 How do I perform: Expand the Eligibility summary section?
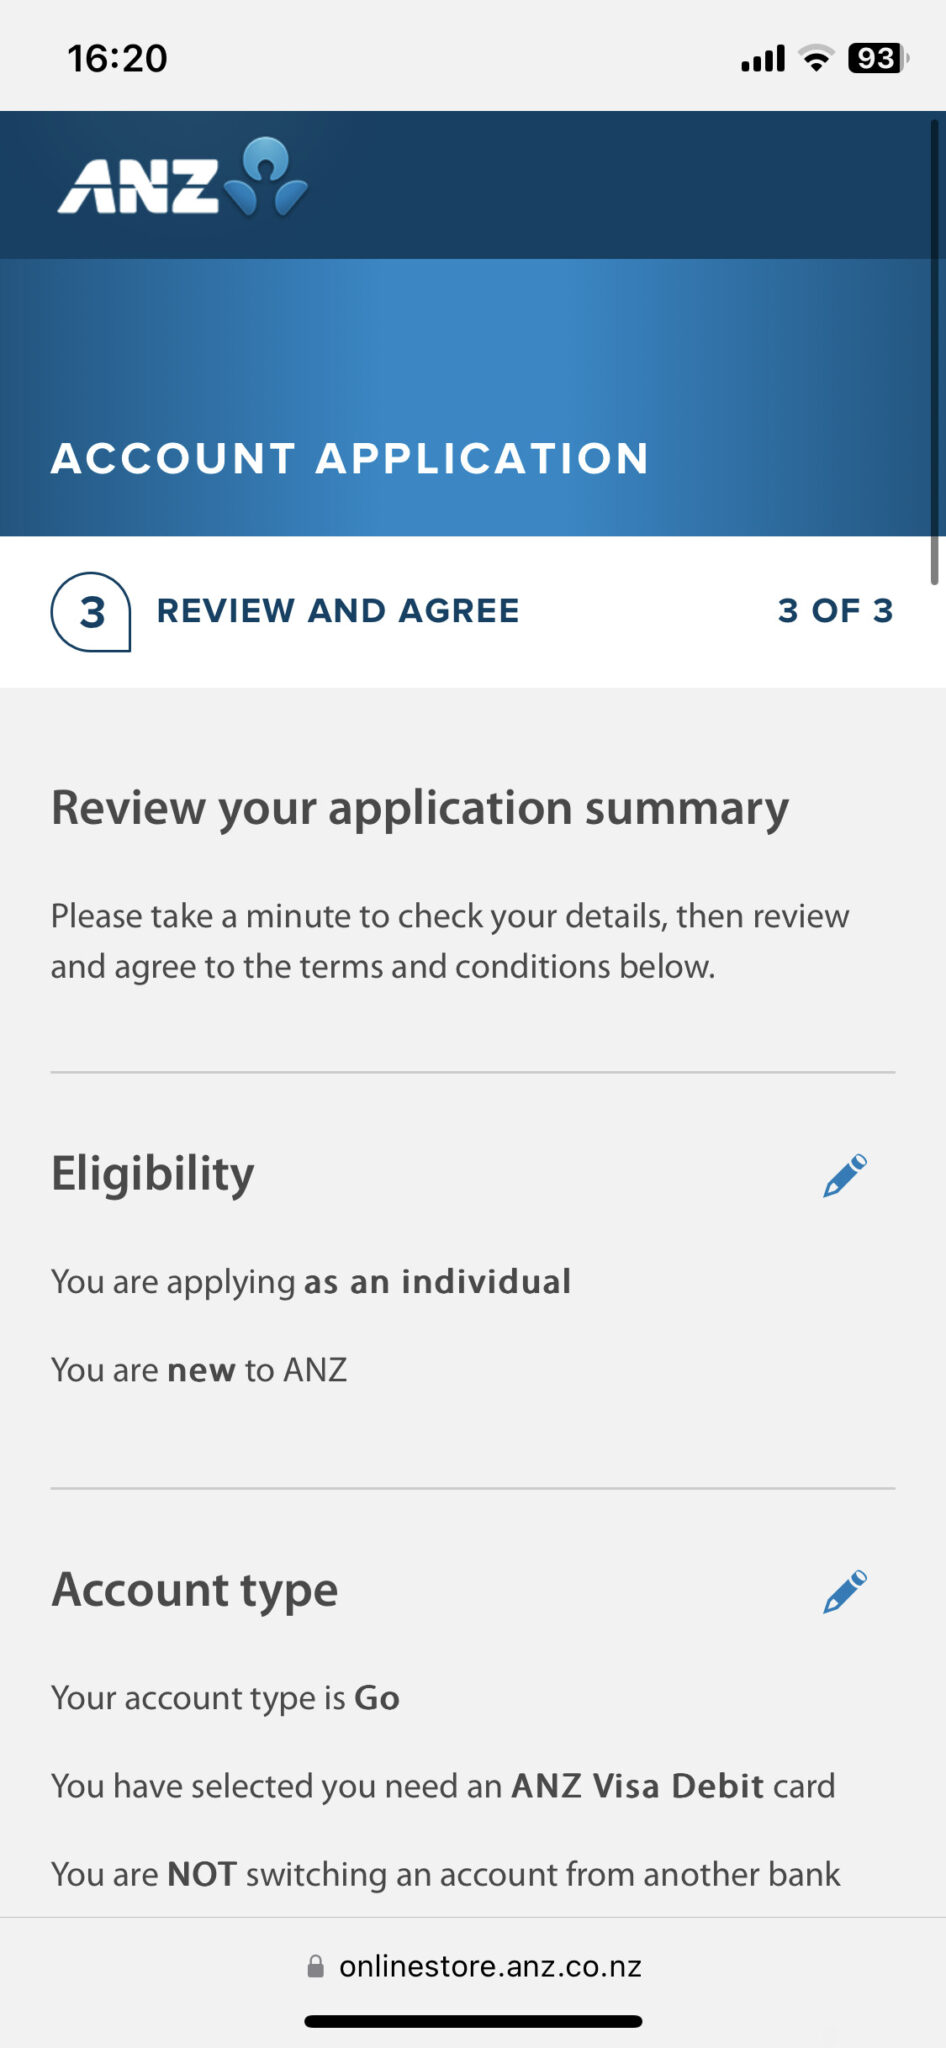pyautogui.click(x=153, y=1174)
